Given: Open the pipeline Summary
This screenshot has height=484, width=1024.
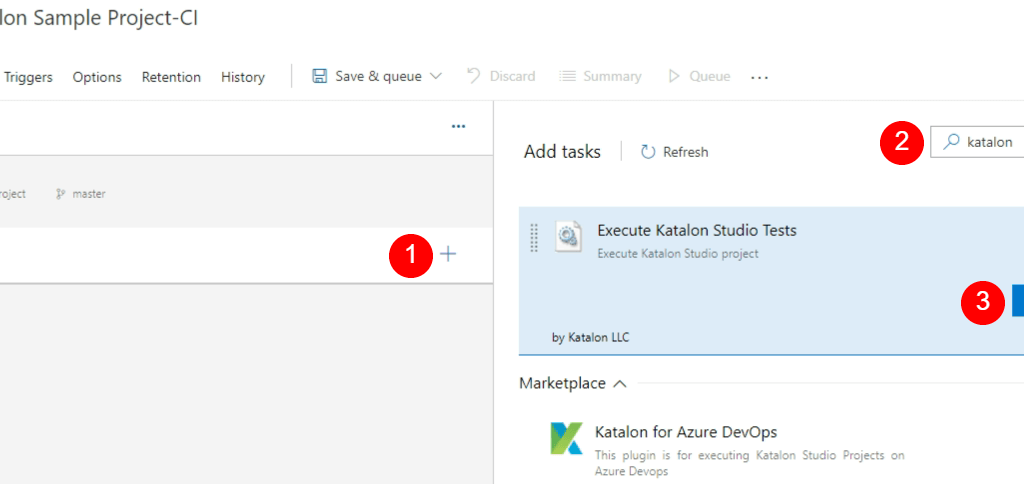Looking at the screenshot, I should click(x=600, y=76).
